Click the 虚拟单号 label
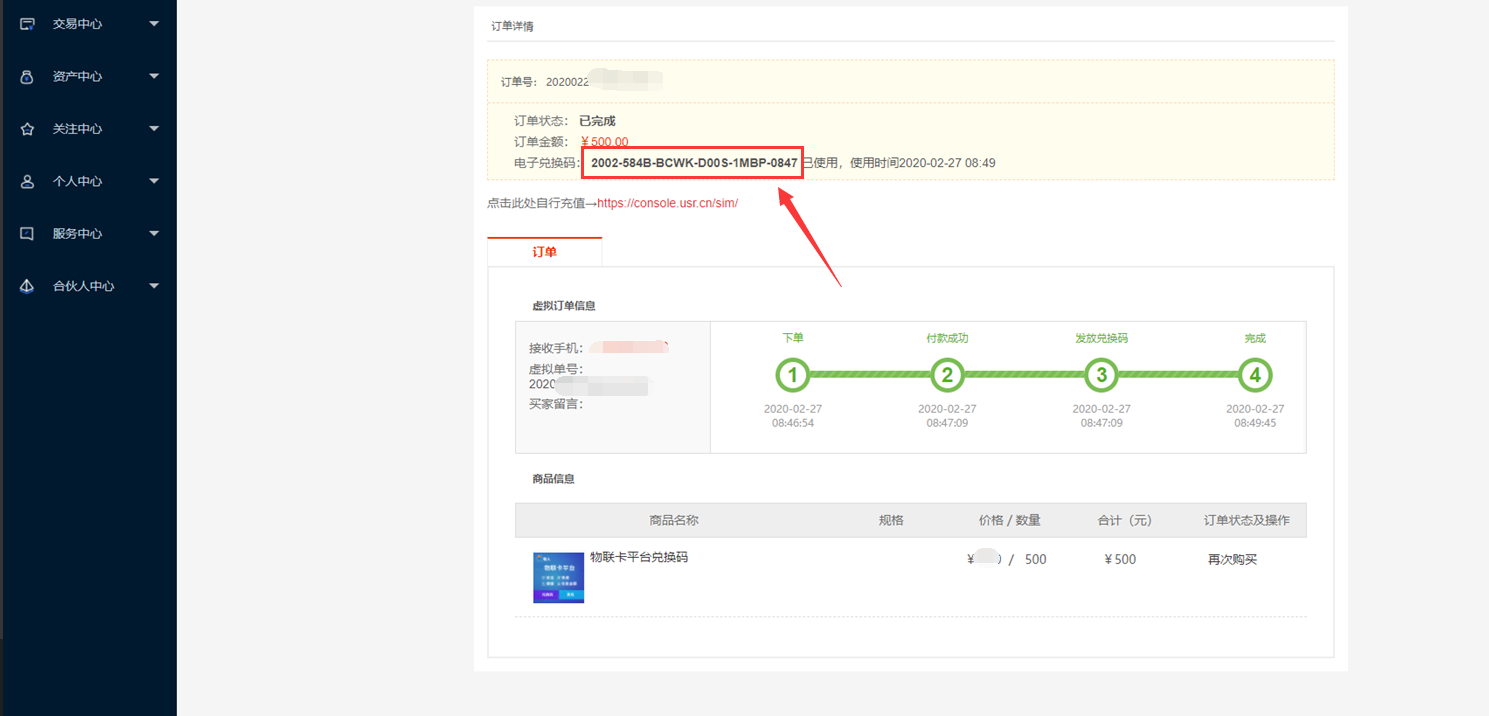Screen dimensions: 1489x716 click(556, 369)
